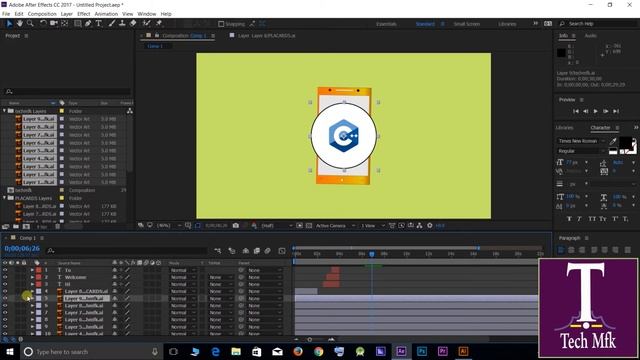
Task: Switch to the Essentials workspace
Action: pos(386,24)
